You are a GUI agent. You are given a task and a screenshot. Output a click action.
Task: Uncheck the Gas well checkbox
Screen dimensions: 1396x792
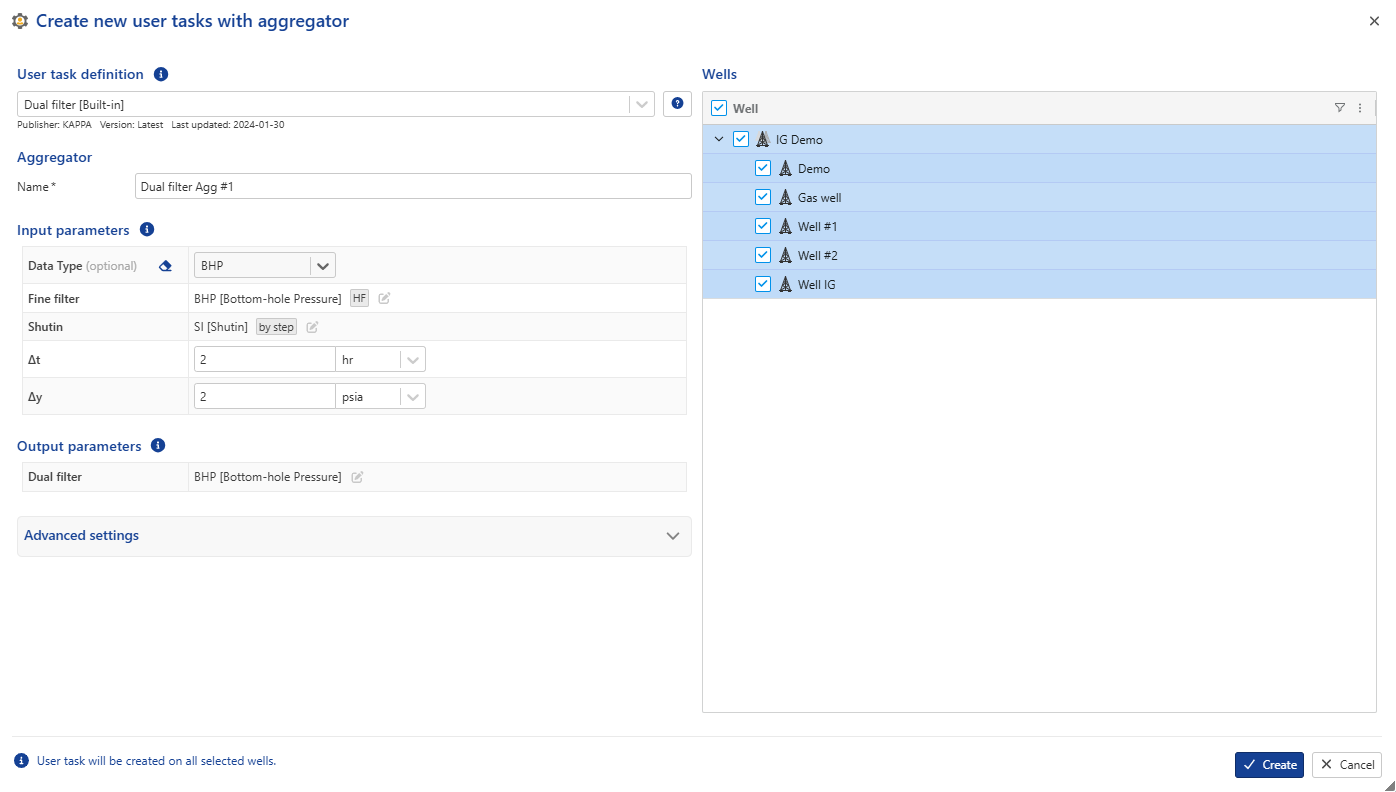[x=763, y=196]
